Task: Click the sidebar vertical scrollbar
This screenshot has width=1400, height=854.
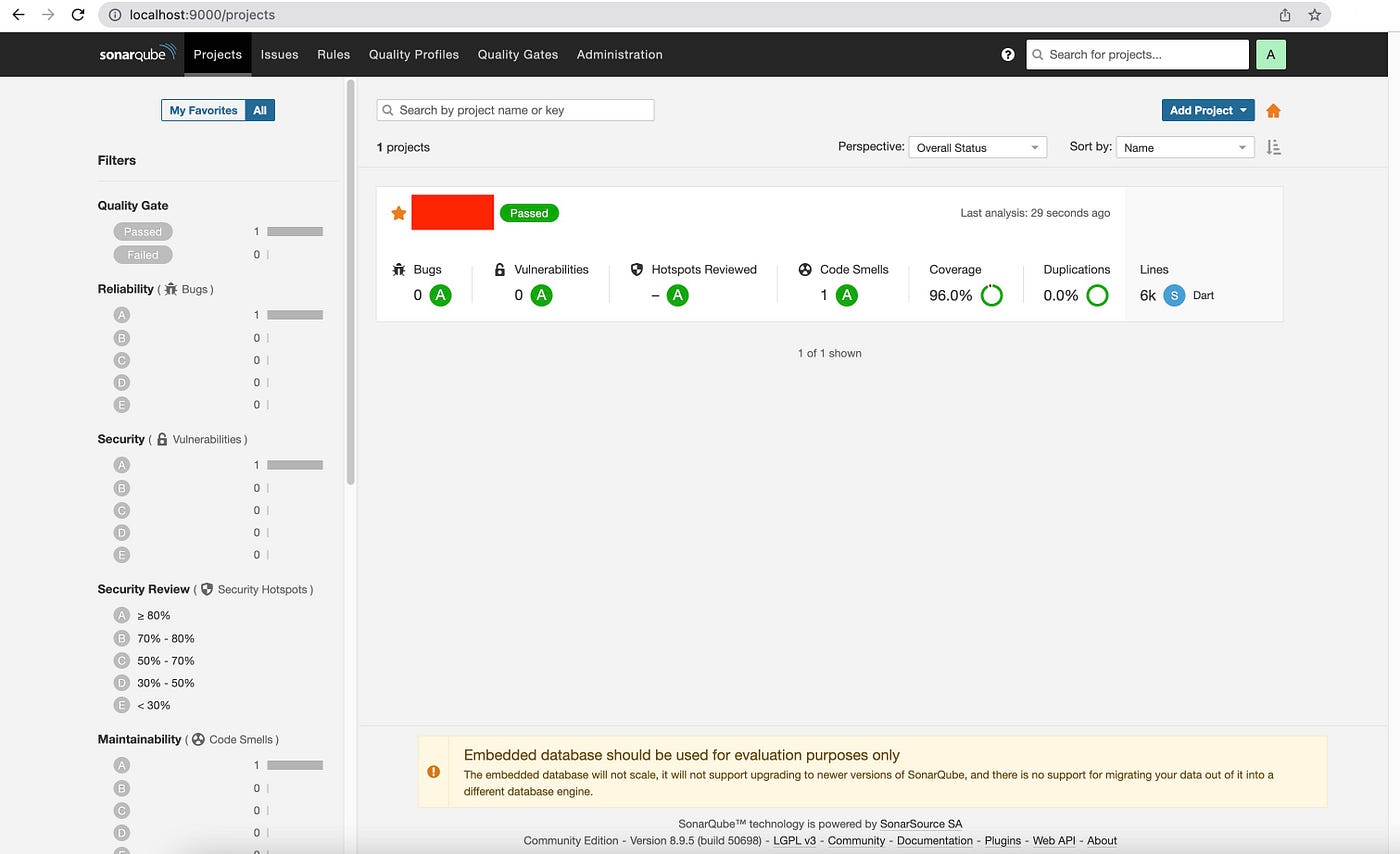Action: pyautogui.click(x=351, y=283)
